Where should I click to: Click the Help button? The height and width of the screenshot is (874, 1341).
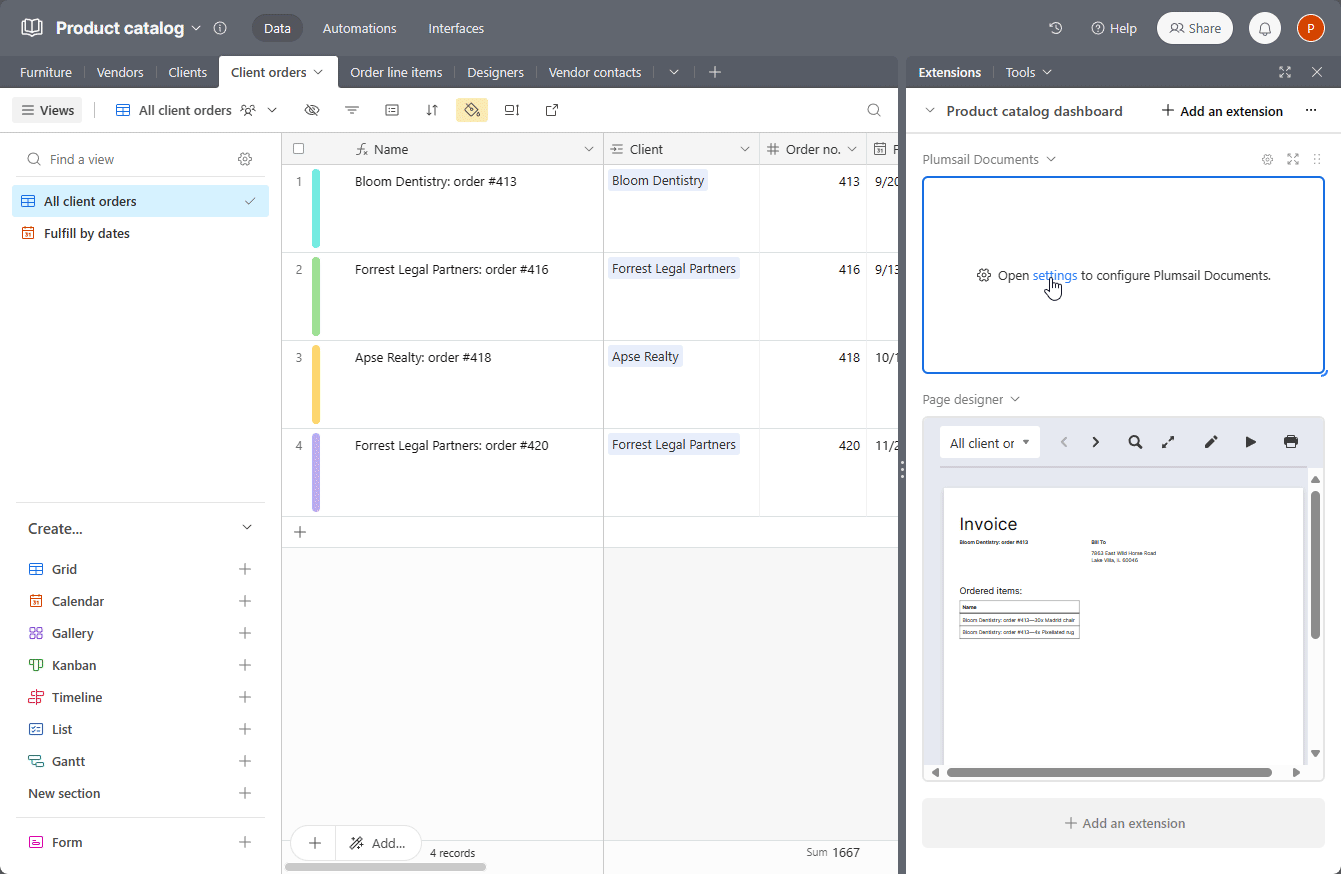pos(1114,28)
